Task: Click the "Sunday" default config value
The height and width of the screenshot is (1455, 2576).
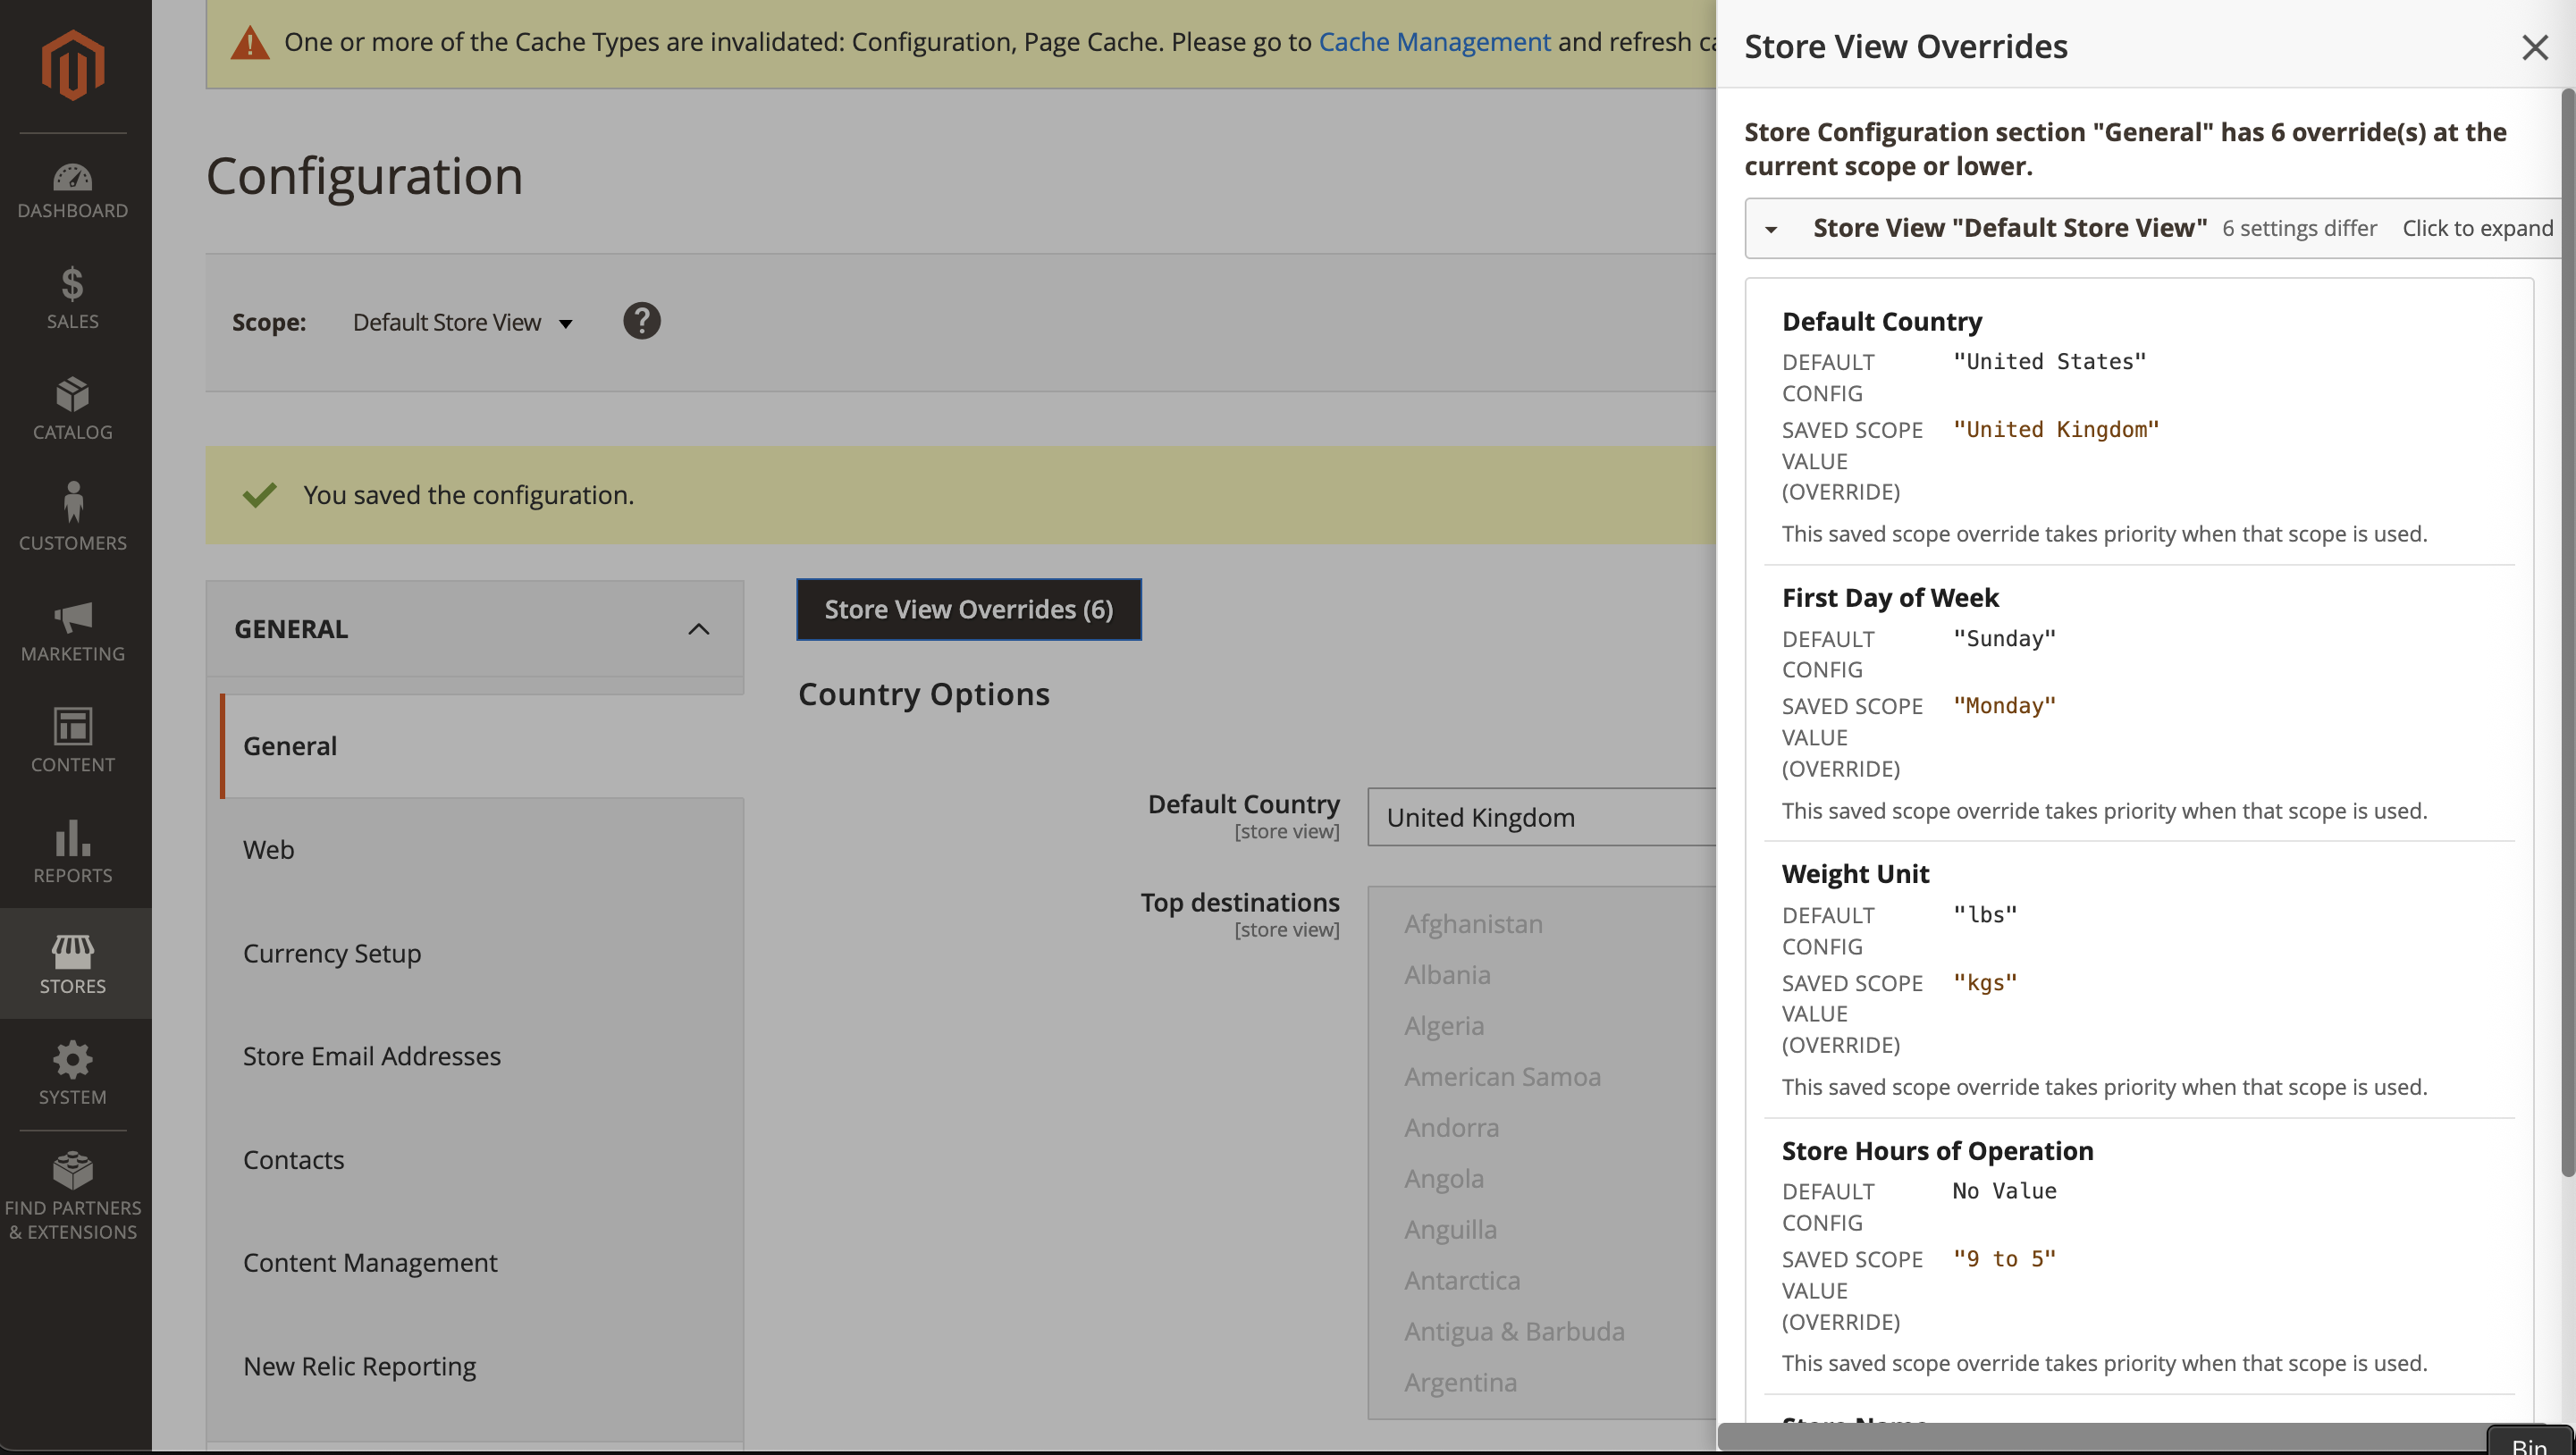Action: [2004, 638]
